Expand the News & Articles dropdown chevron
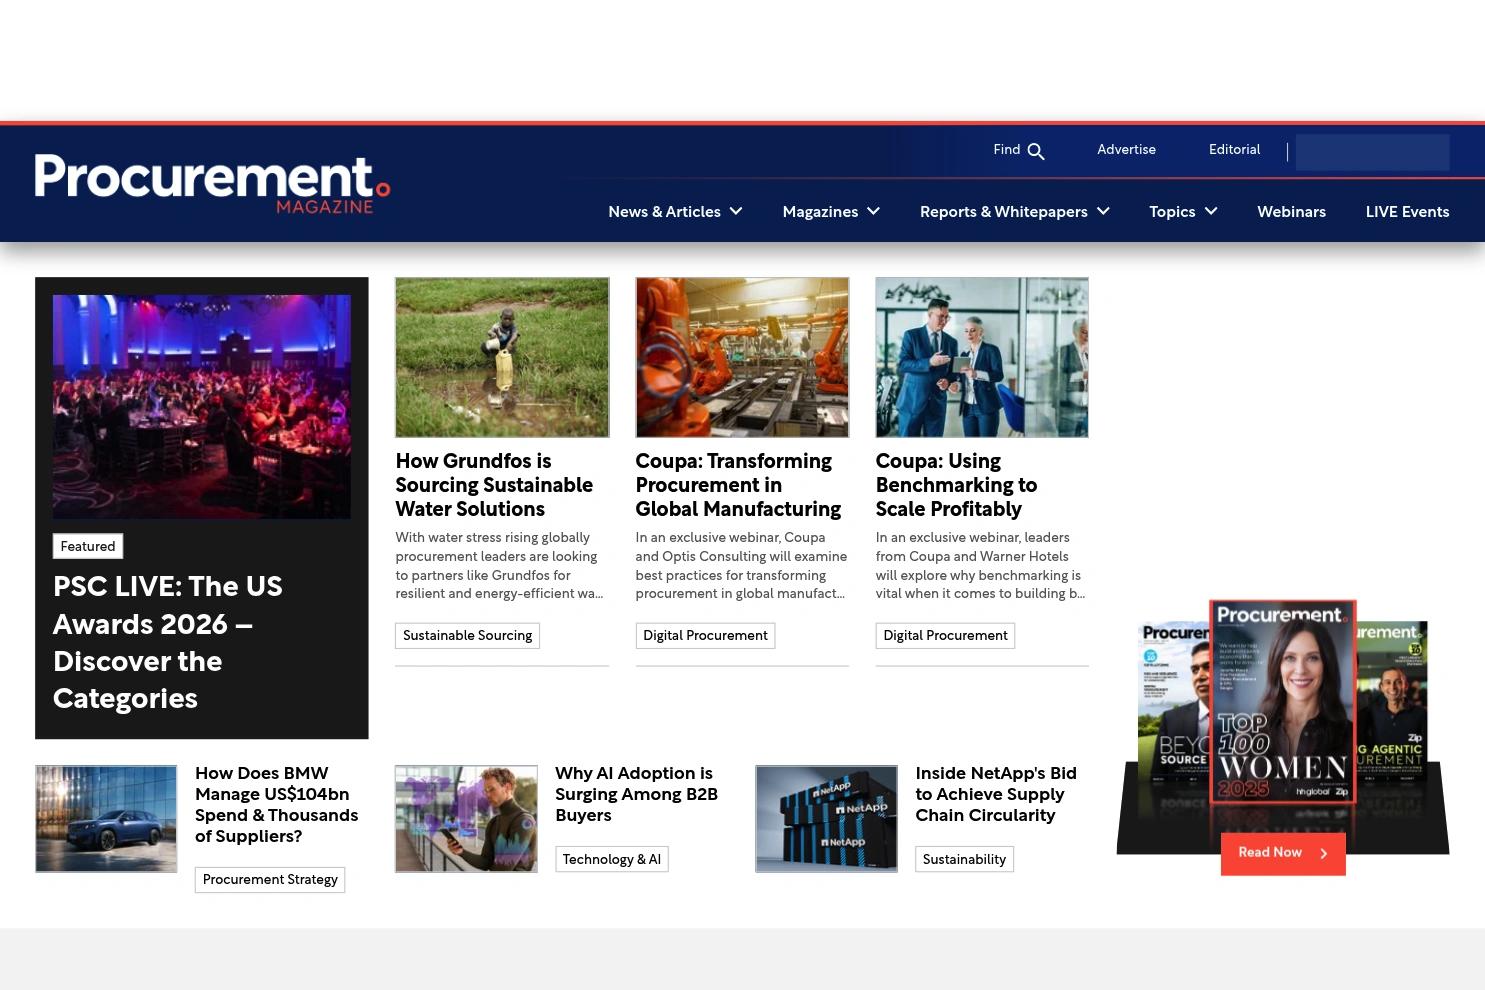Image resolution: width=1485 pixels, height=990 pixels. point(736,211)
